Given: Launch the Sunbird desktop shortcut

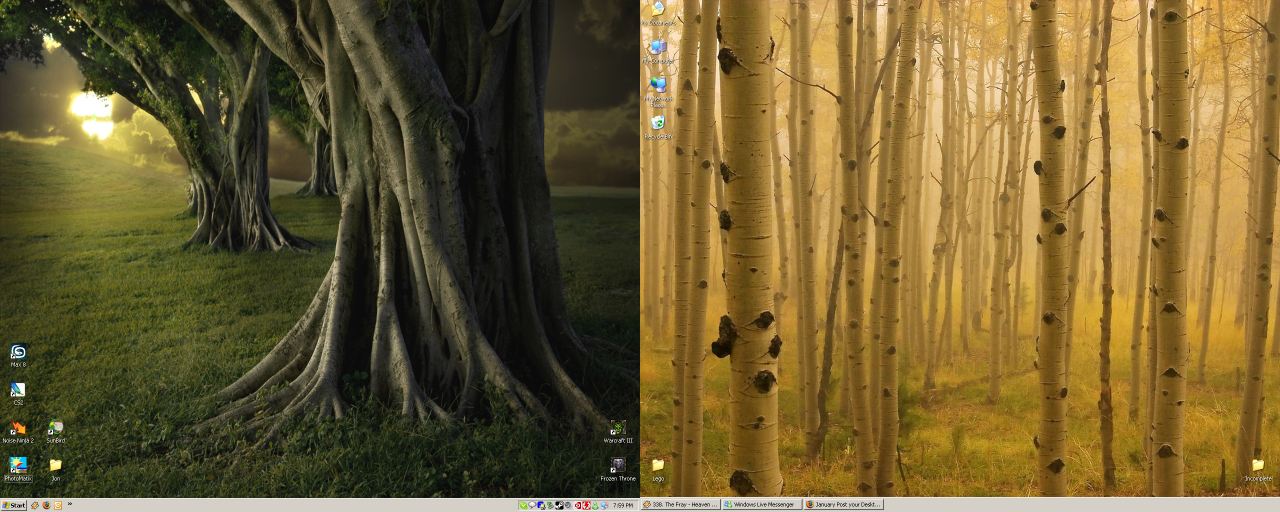Looking at the screenshot, I should point(56,431).
